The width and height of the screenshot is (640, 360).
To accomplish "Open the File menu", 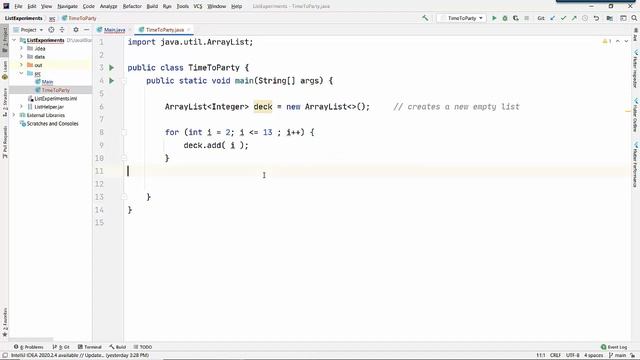I will pyautogui.click(x=18, y=6).
